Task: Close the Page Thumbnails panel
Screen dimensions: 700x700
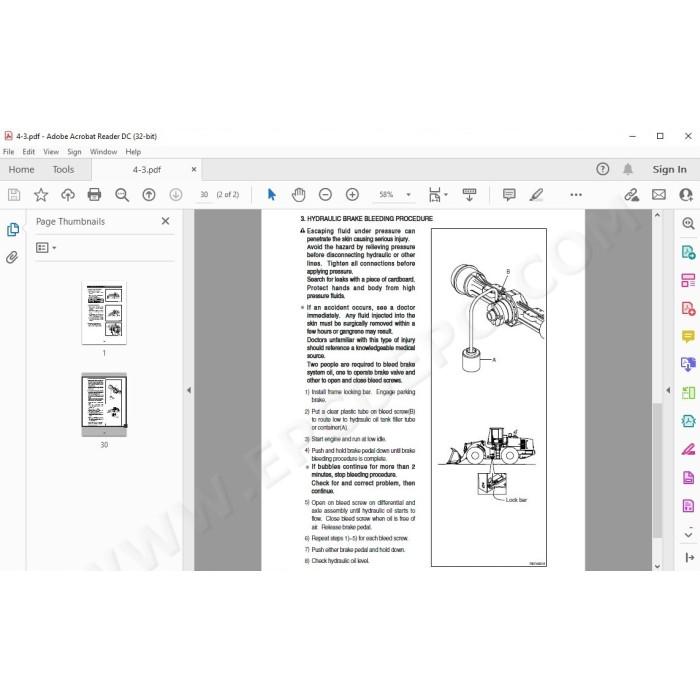Action: (x=165, y=221)
